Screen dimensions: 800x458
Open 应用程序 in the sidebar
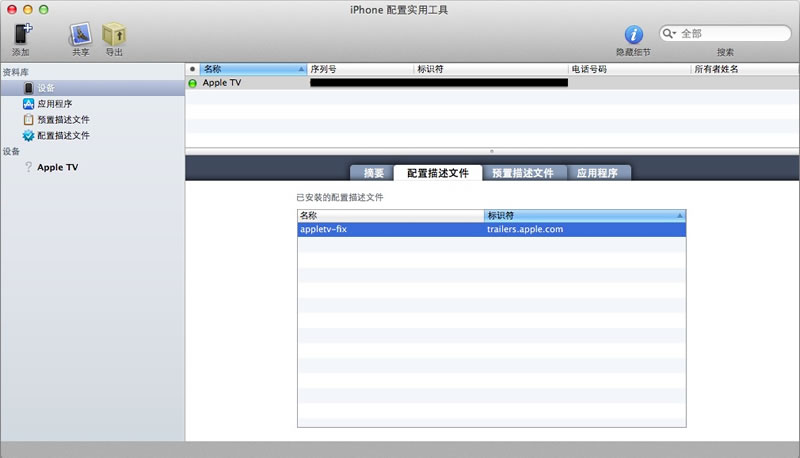point(54,104)
